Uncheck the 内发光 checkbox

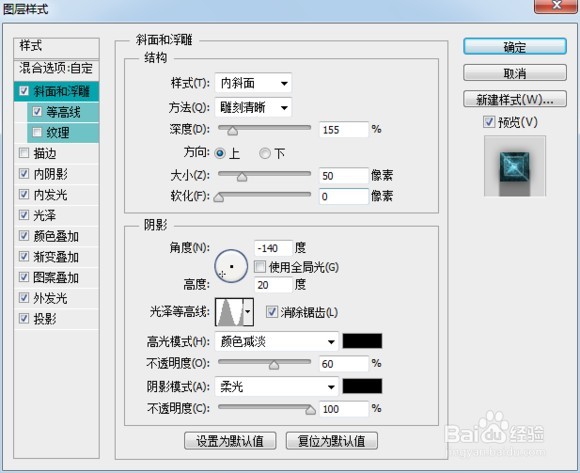coord(24,194)
